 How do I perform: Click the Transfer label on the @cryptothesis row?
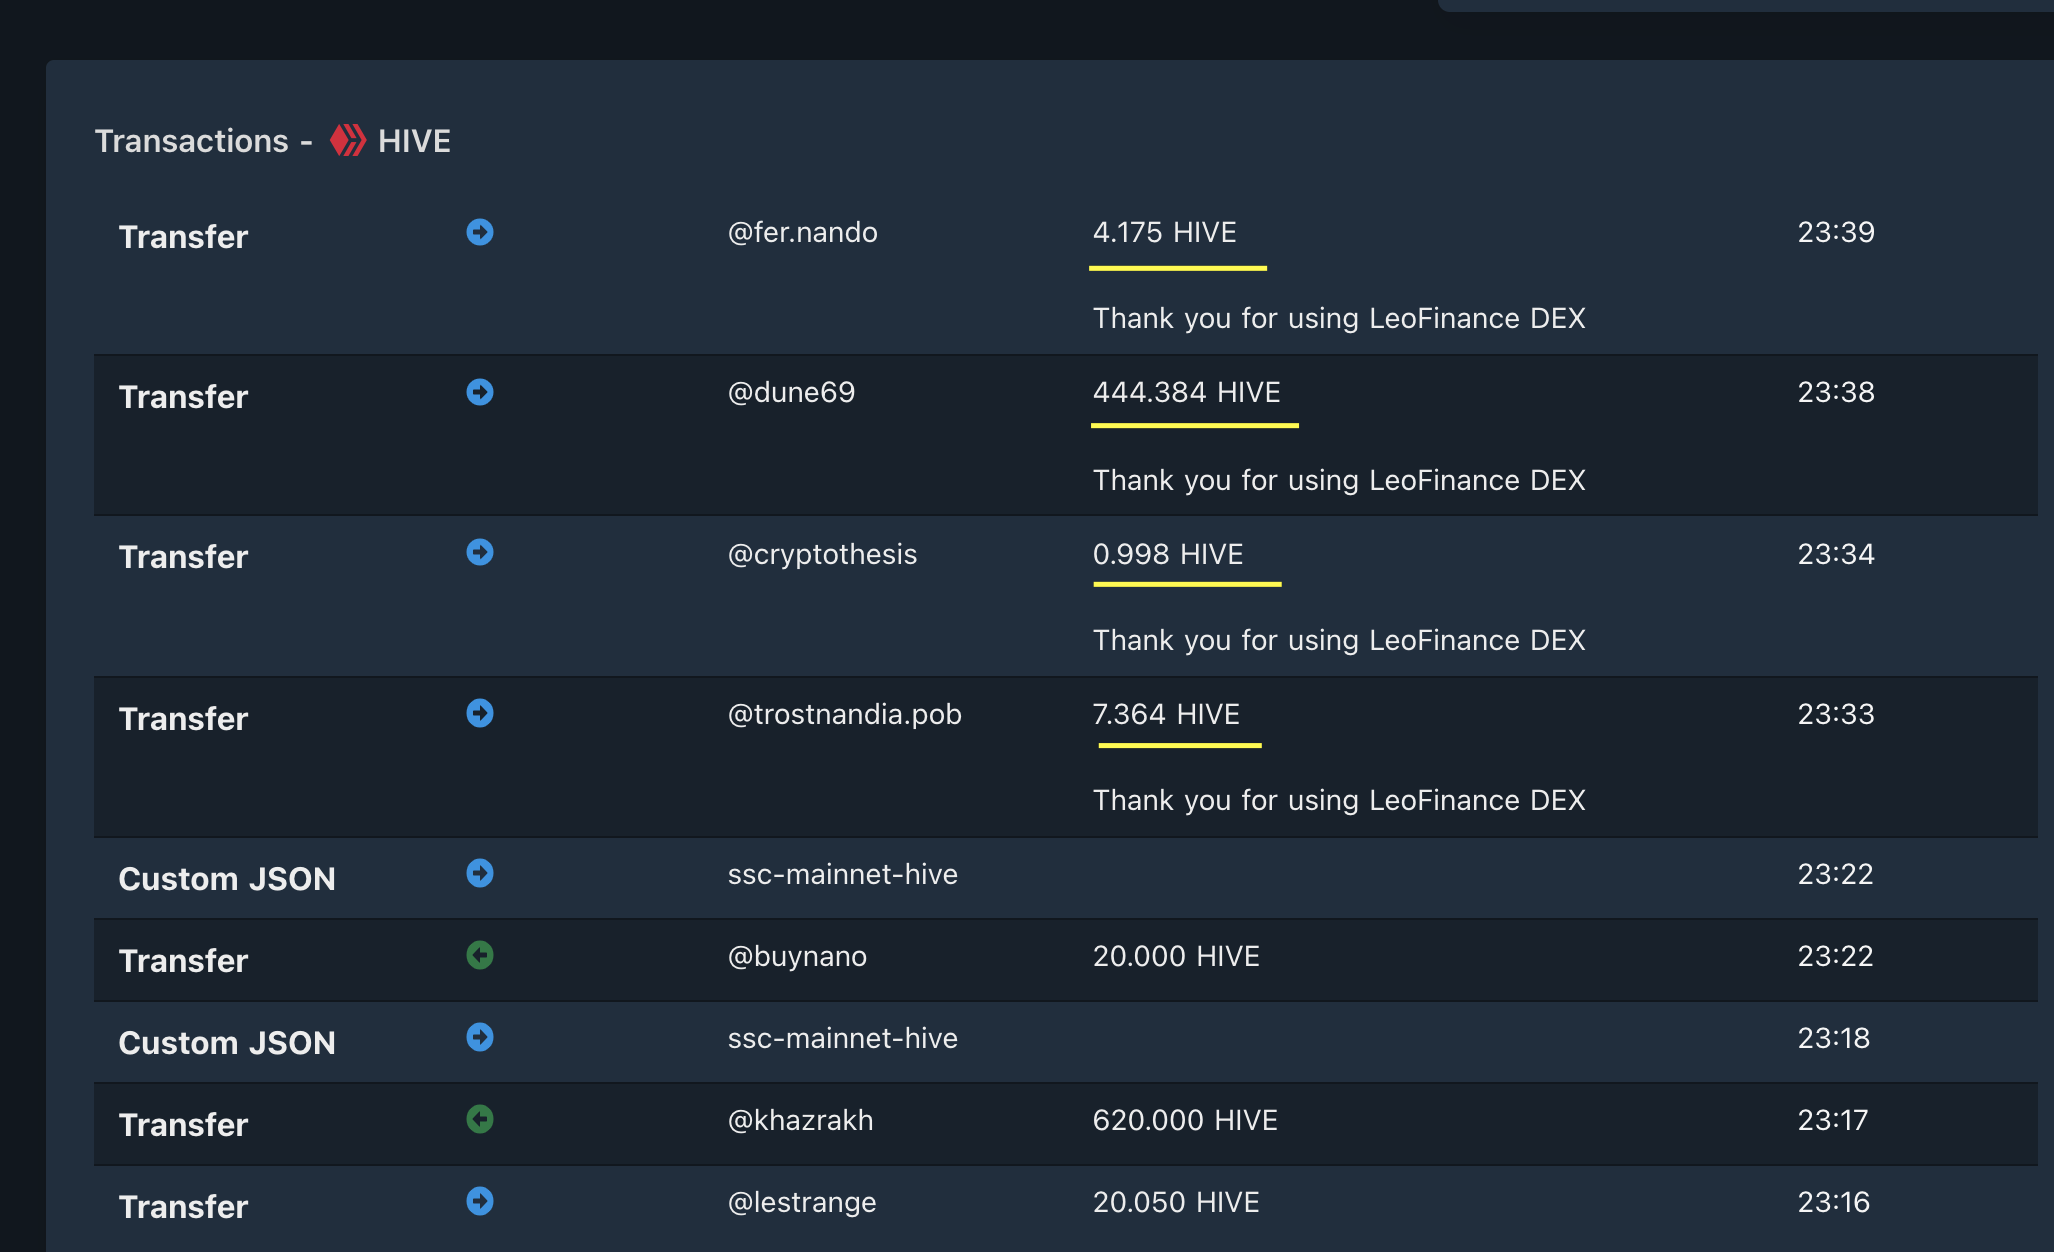tap(183, 557)
